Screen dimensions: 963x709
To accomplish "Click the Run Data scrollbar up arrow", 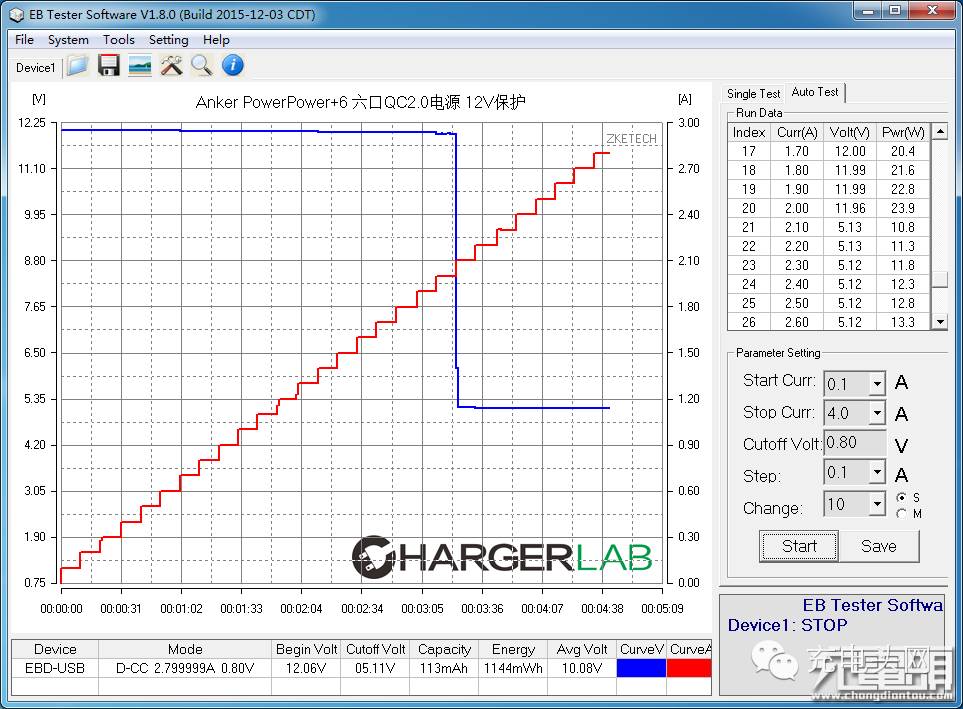I will click(x=940, y=131).
